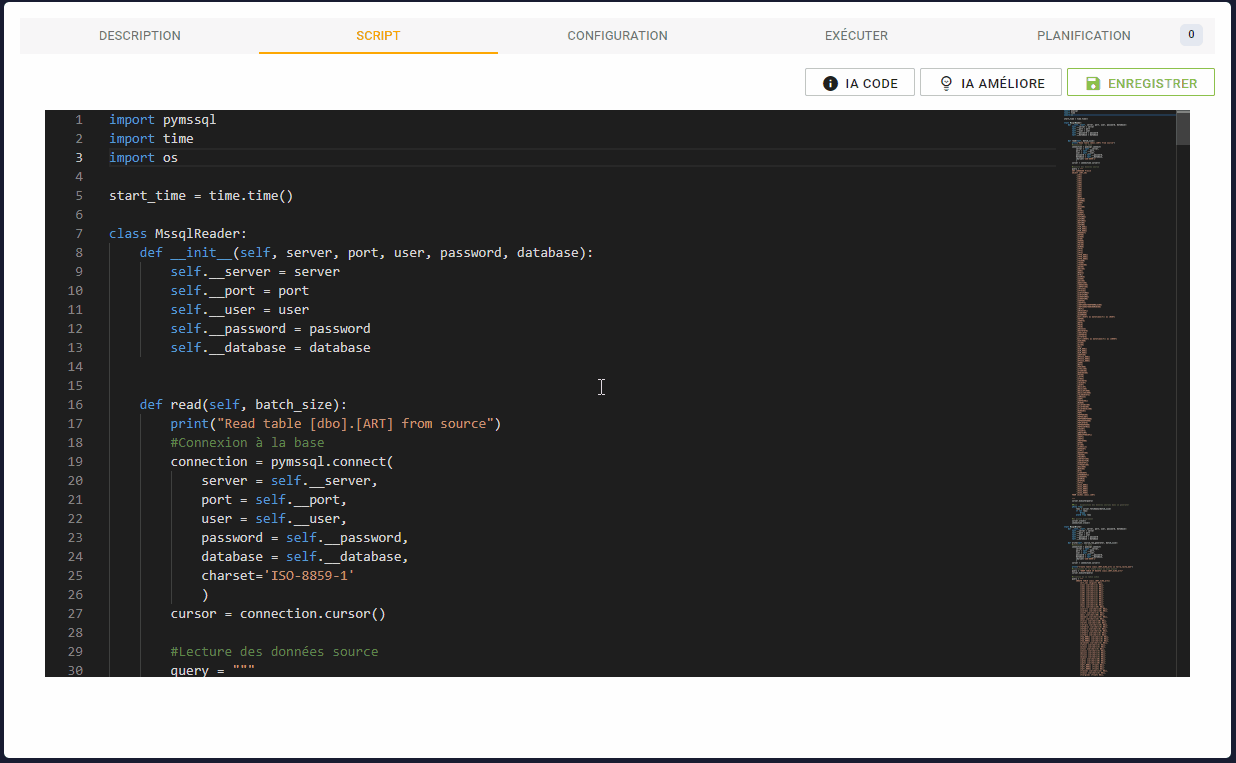Click comment '#Lecture des données source'
The height and width of the screenshot is (763, 1236).
coord(274,651)
